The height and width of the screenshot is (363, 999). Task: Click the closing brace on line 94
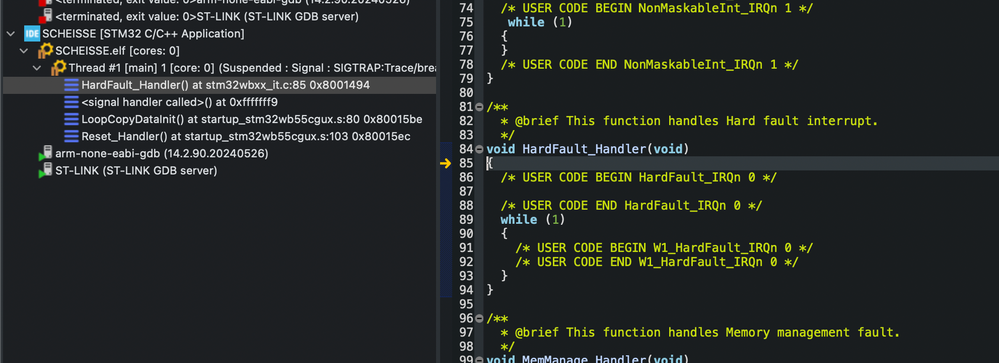[x=490, y=289]
